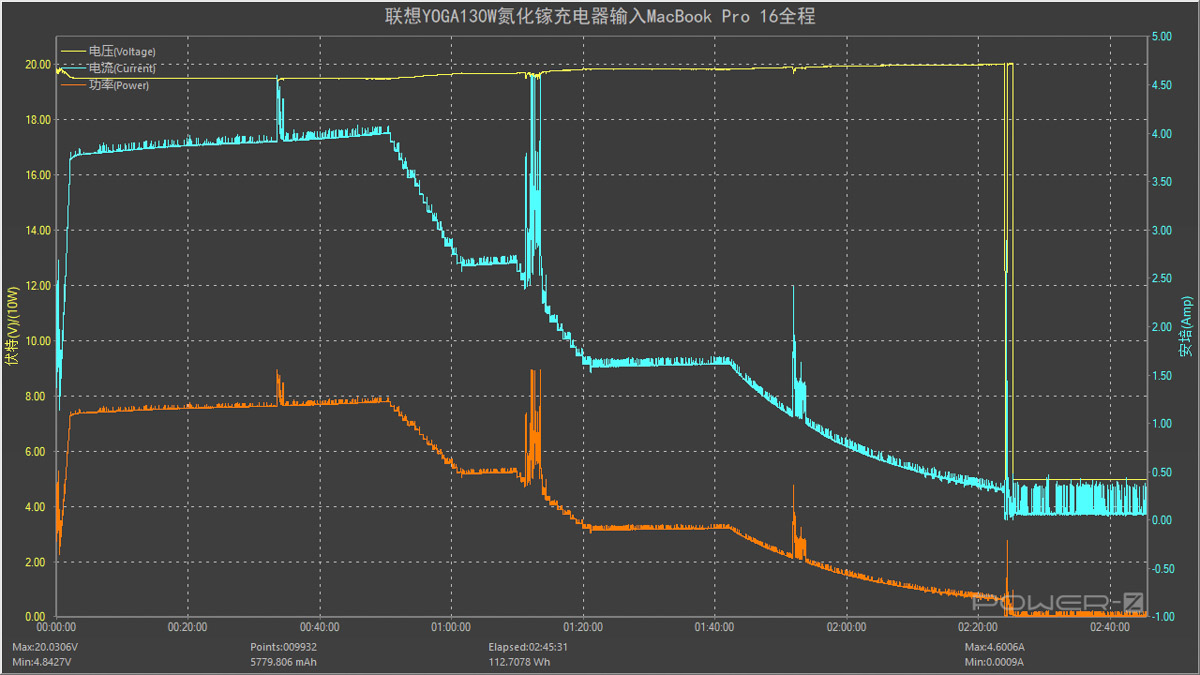Image resolution: width=1200 pixels, height=675 pixels.
Task: Select the Max 4.6006A current readout
Action: pos(993,647)
